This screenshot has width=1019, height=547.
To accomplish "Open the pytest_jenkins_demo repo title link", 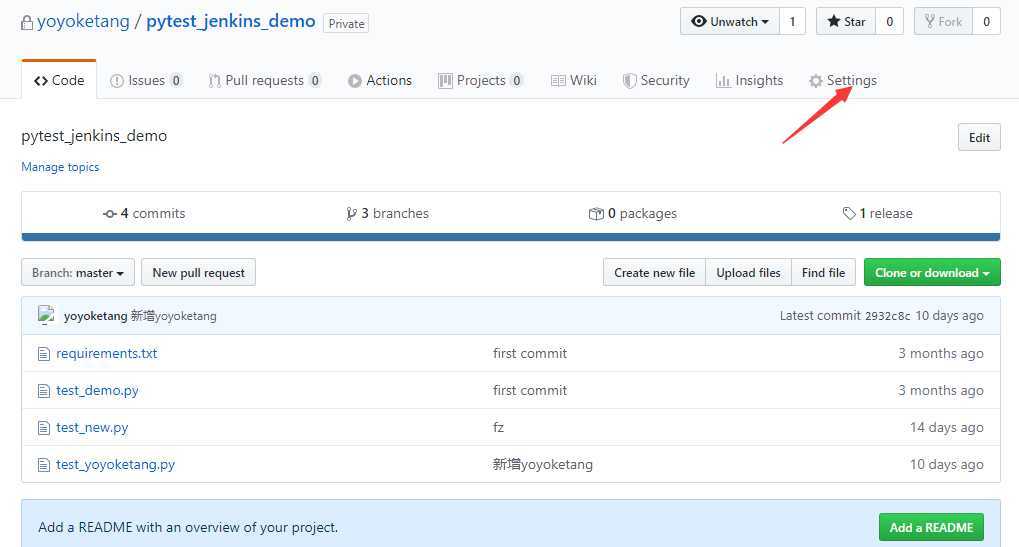I will 231,21.
